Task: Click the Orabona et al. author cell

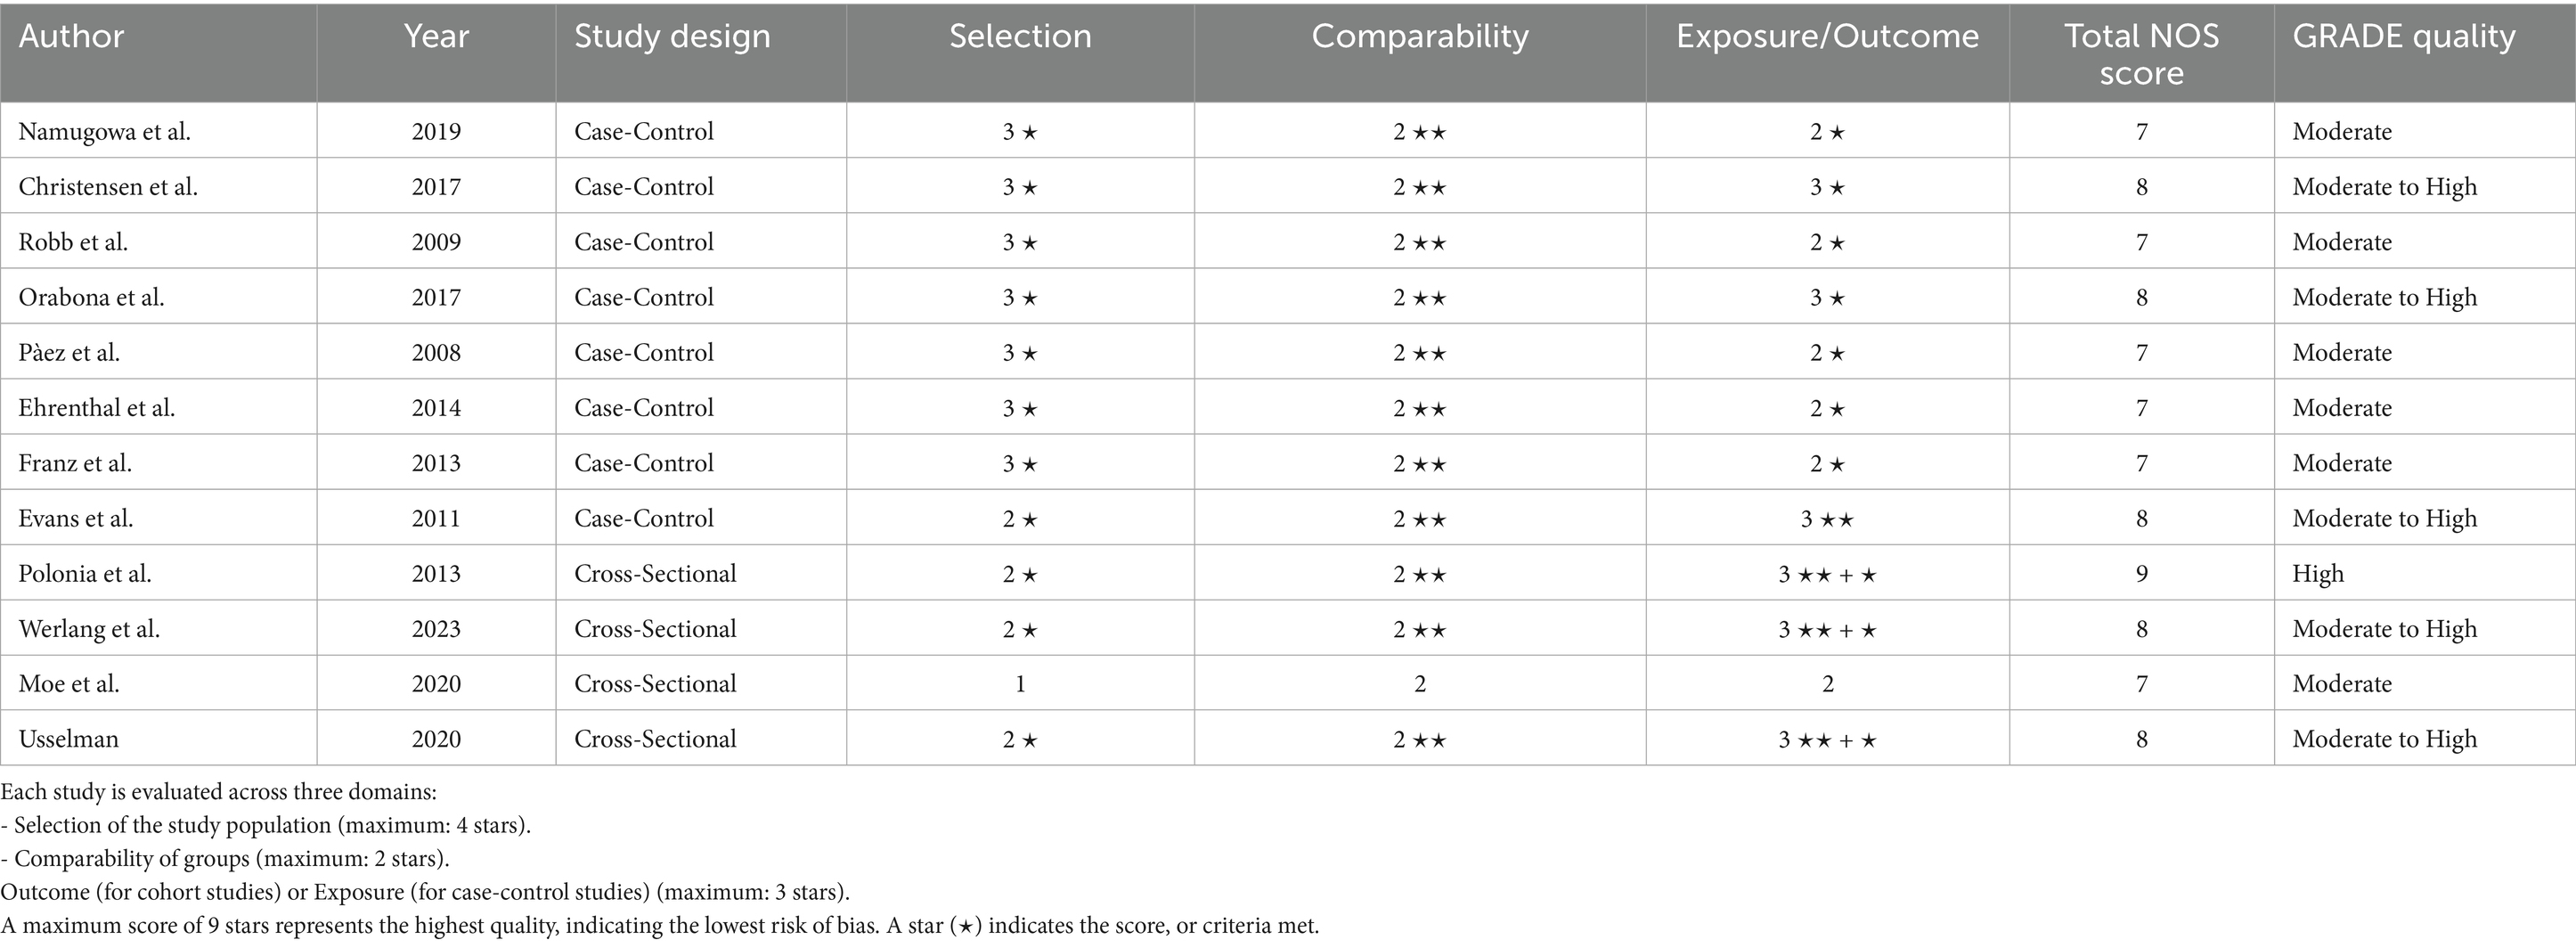Action: click(x=91, y=298)
